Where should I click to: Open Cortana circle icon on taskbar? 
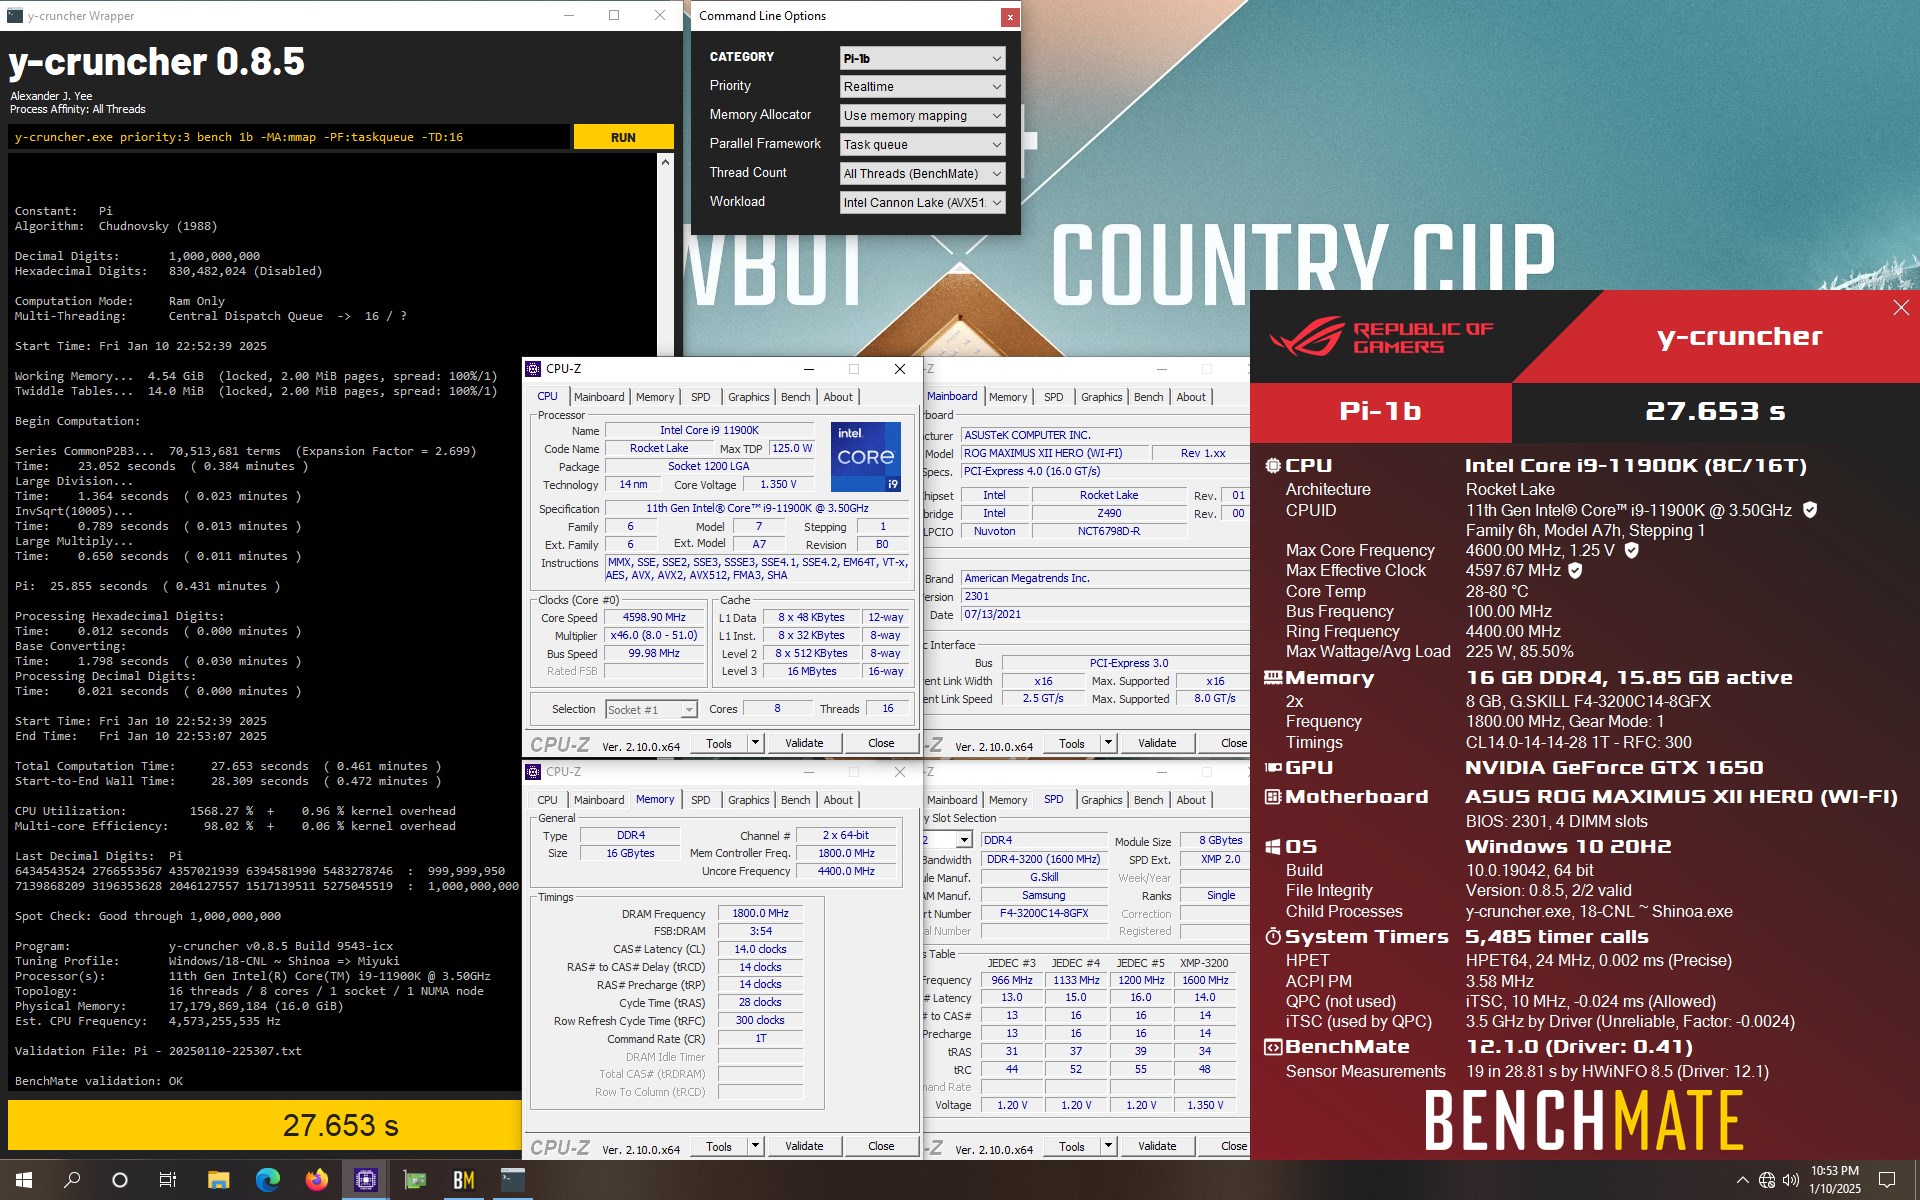[x=120, y=1180]
